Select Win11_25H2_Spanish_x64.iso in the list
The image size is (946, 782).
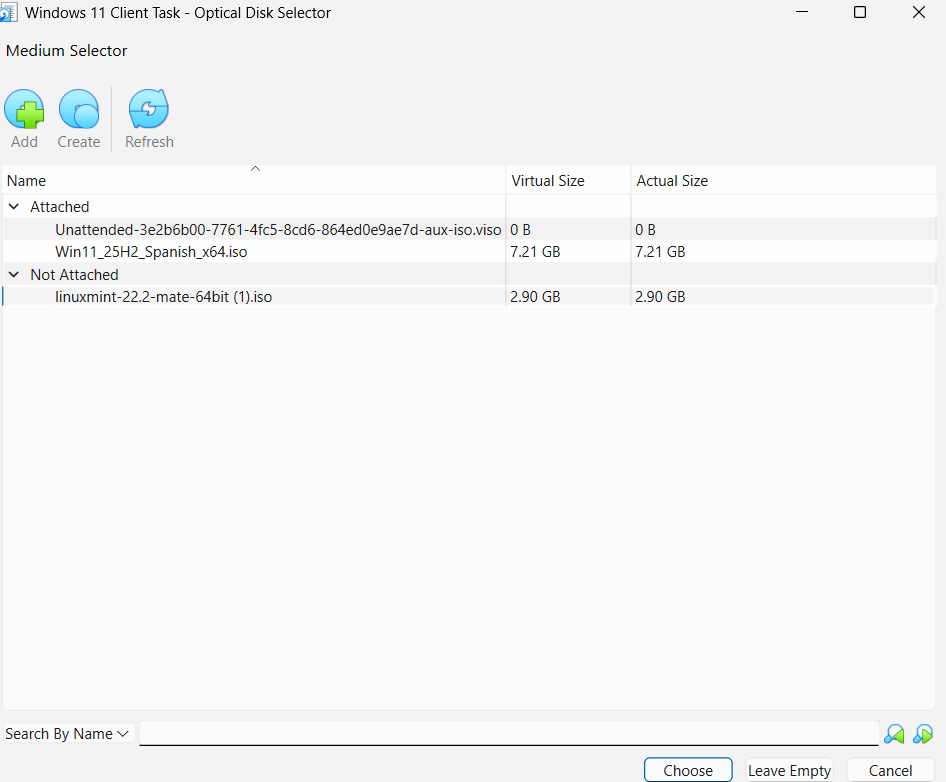(x=151, y=252)
